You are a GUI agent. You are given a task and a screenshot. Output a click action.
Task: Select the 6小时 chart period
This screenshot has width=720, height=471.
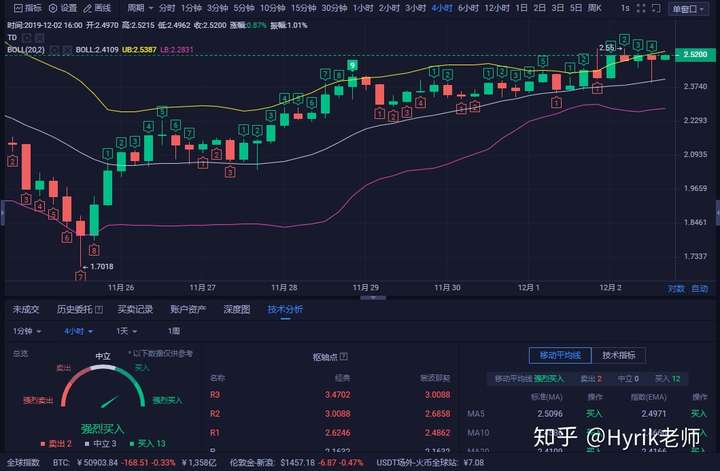[468, 8]
